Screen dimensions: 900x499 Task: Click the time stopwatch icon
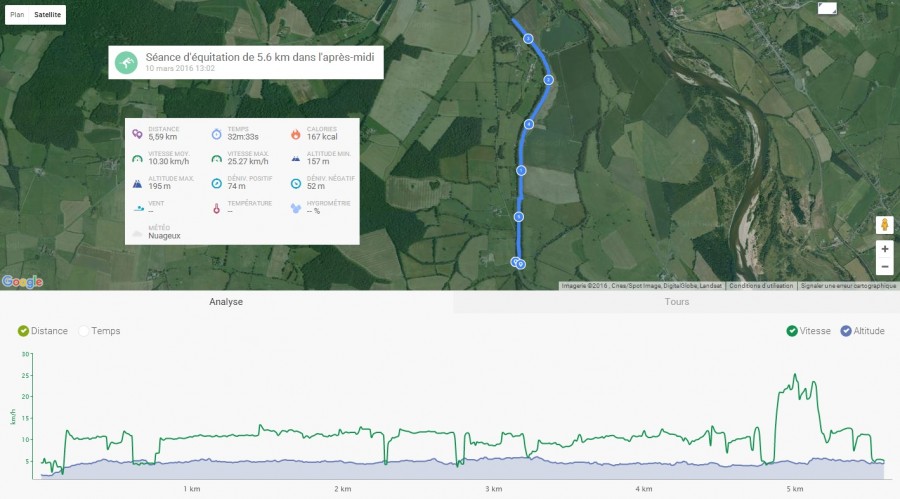pyautogui.click(x=216, y=133)
